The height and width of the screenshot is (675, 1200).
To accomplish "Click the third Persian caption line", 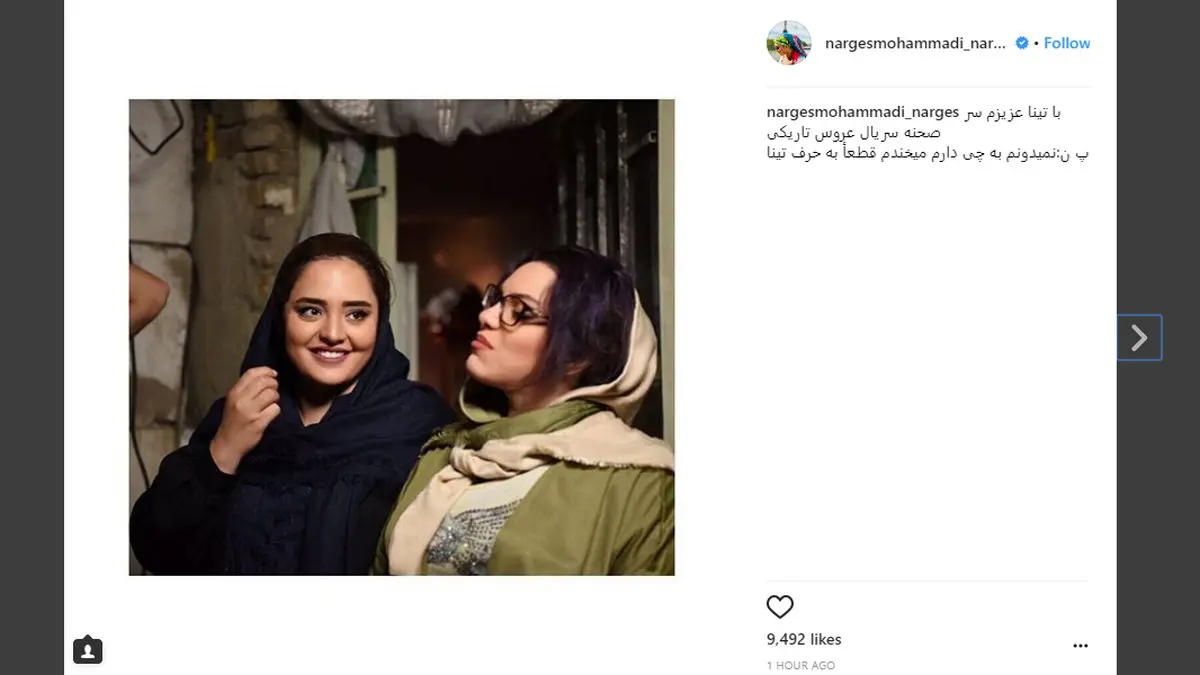I will pyautogui.click(x=927, y=152).
